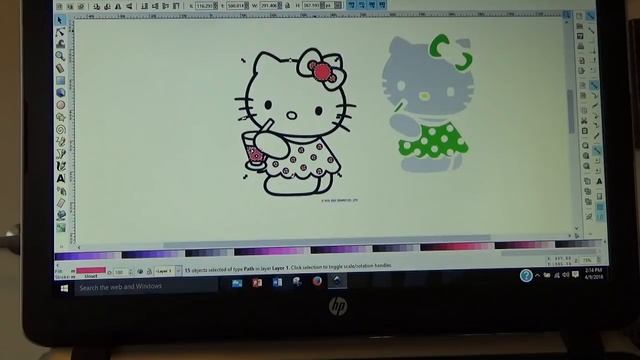The width and height of the screenshot is (640, 360).
Task: Click the X position input field
Action: pos(207,6)
